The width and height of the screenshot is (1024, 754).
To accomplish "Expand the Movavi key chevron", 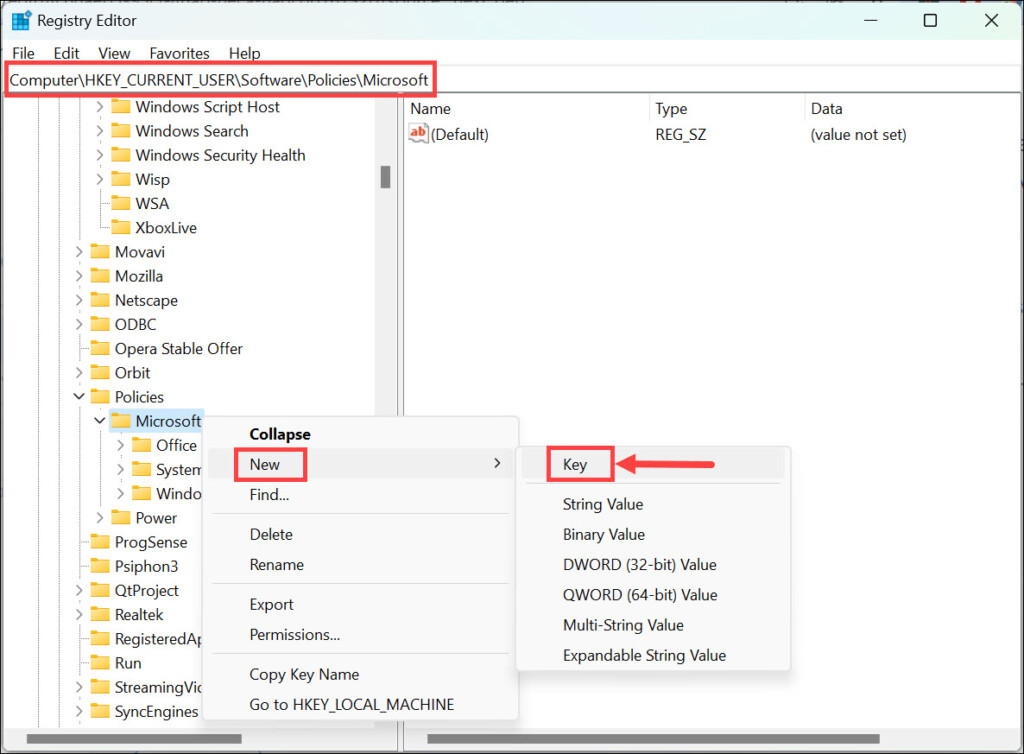I will (x=79, y=252).
